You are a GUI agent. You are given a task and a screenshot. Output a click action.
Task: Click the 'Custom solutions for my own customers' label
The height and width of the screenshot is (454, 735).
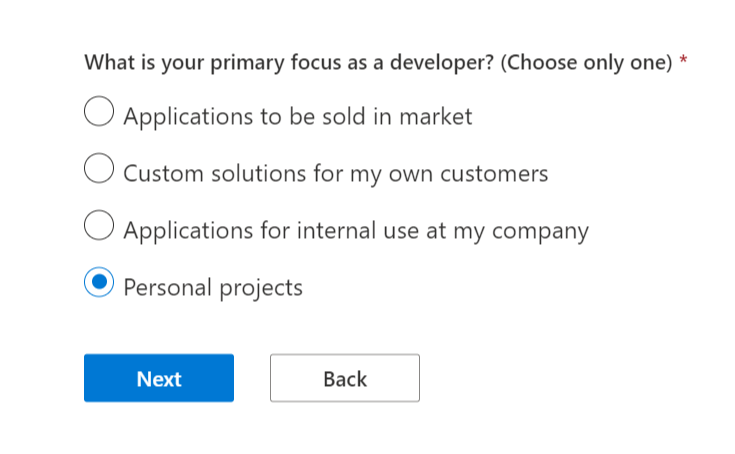335,174
